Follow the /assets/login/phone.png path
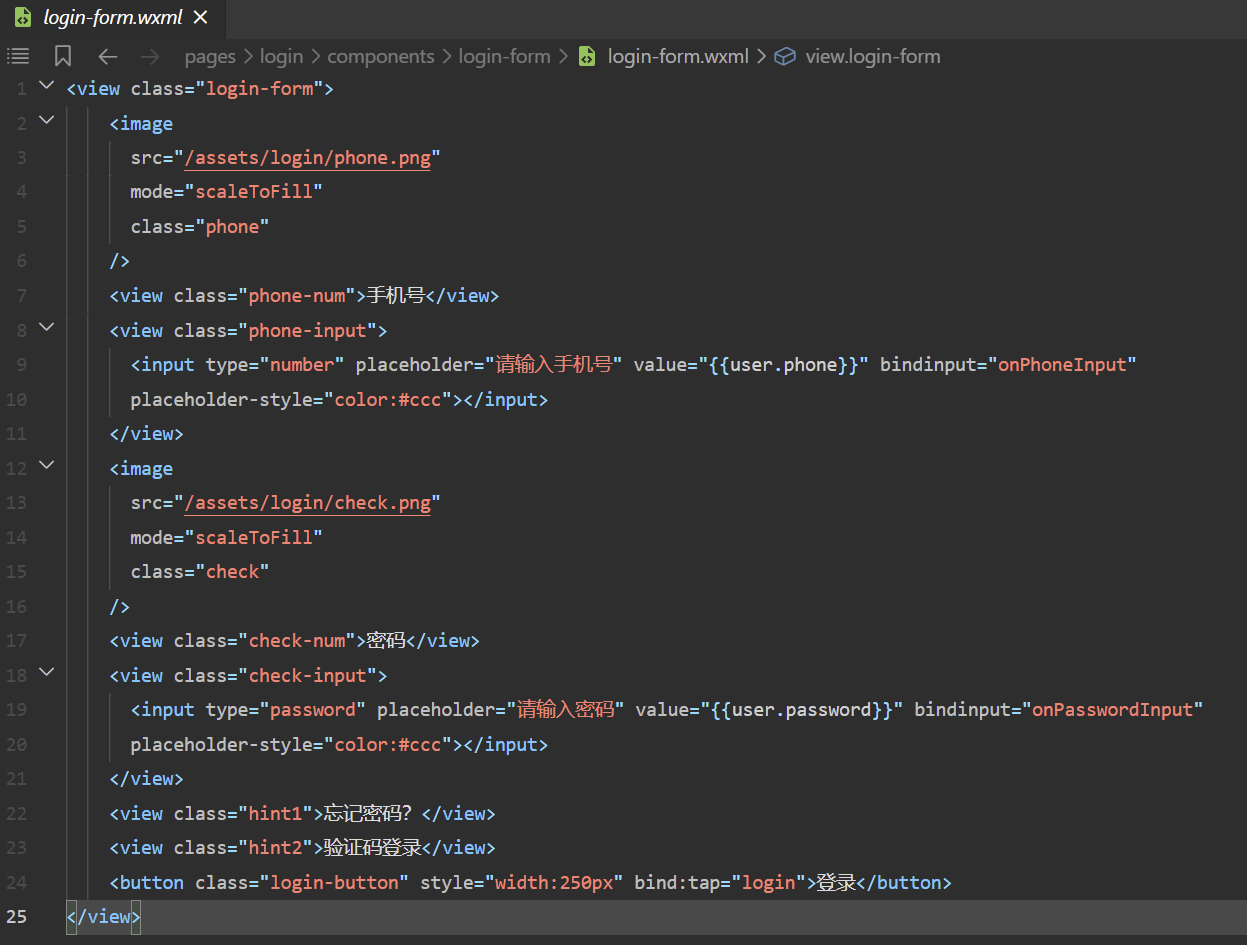1247x945 pixels. pos(307,158)
